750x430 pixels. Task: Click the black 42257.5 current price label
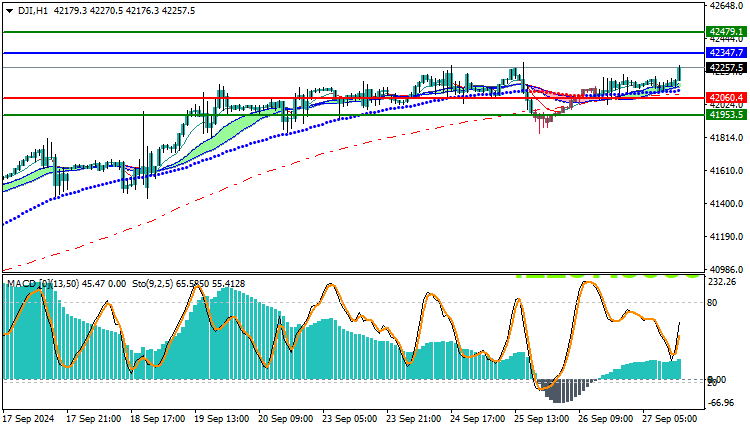coord(726,67)
